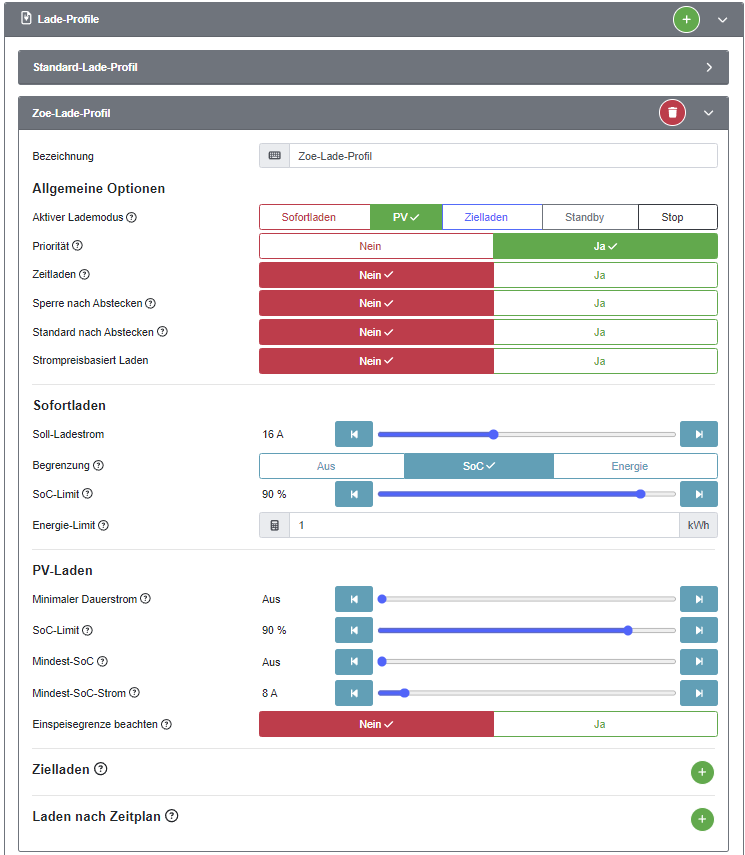745x855 pixels.
Task: Open help for Zeitladen
Action: [84, 274]
